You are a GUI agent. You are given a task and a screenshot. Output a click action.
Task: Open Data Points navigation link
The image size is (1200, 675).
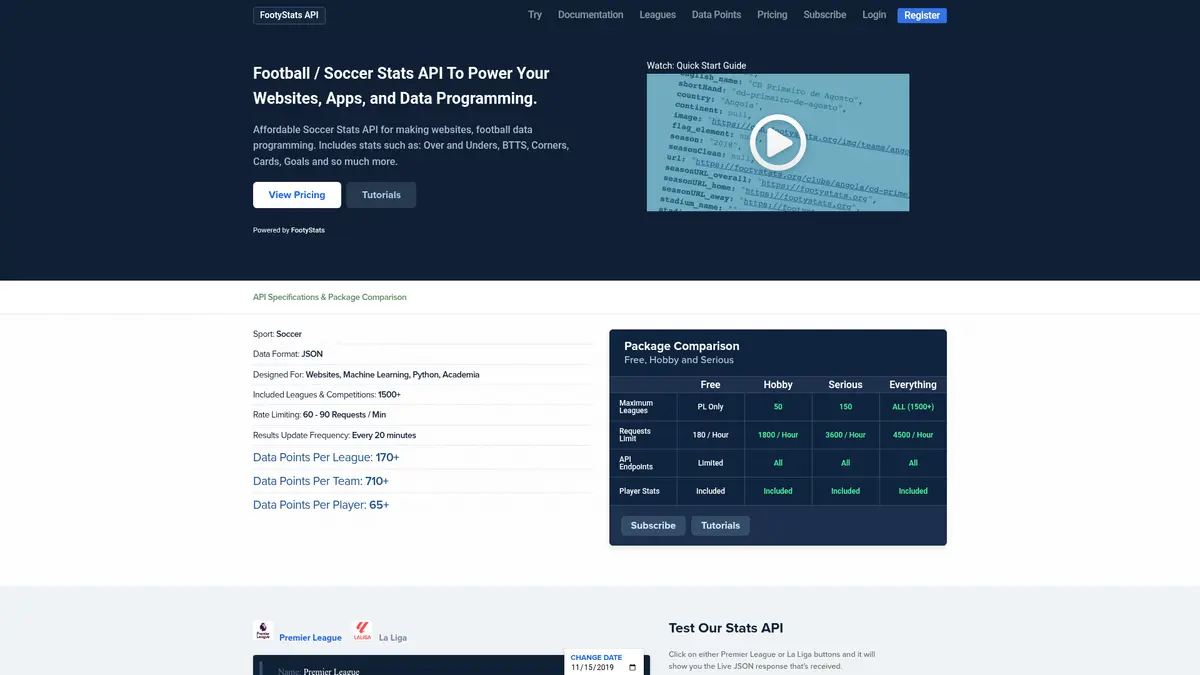[716, 15]
